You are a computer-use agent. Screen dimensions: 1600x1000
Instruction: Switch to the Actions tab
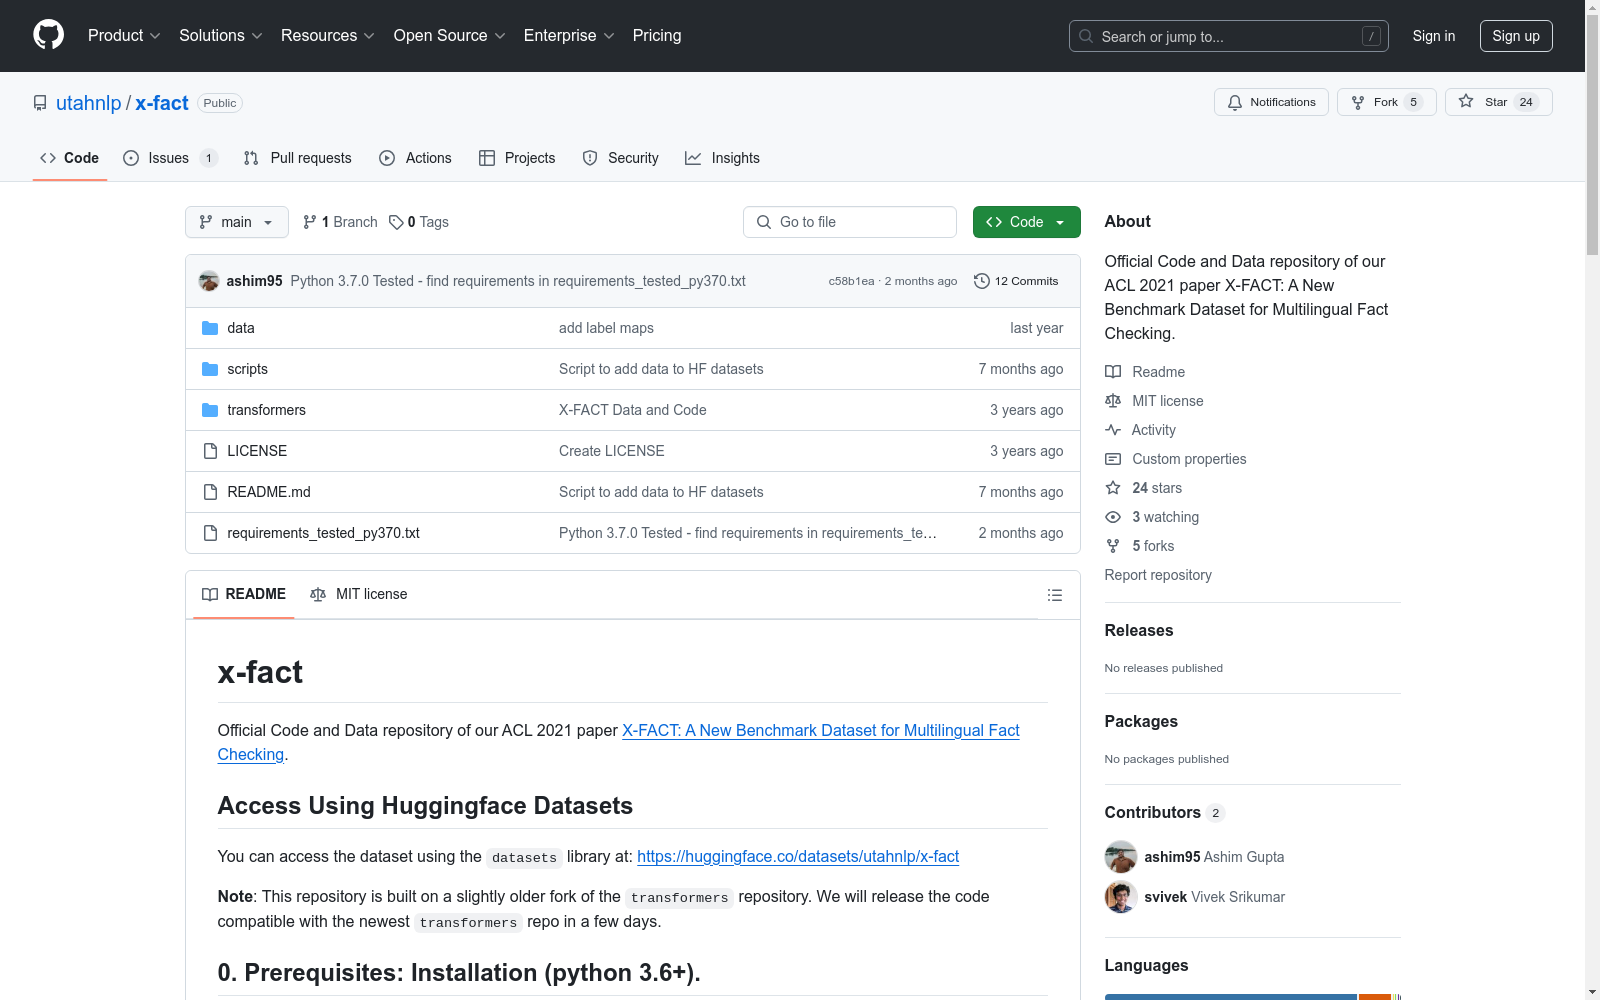click(416, 158)
